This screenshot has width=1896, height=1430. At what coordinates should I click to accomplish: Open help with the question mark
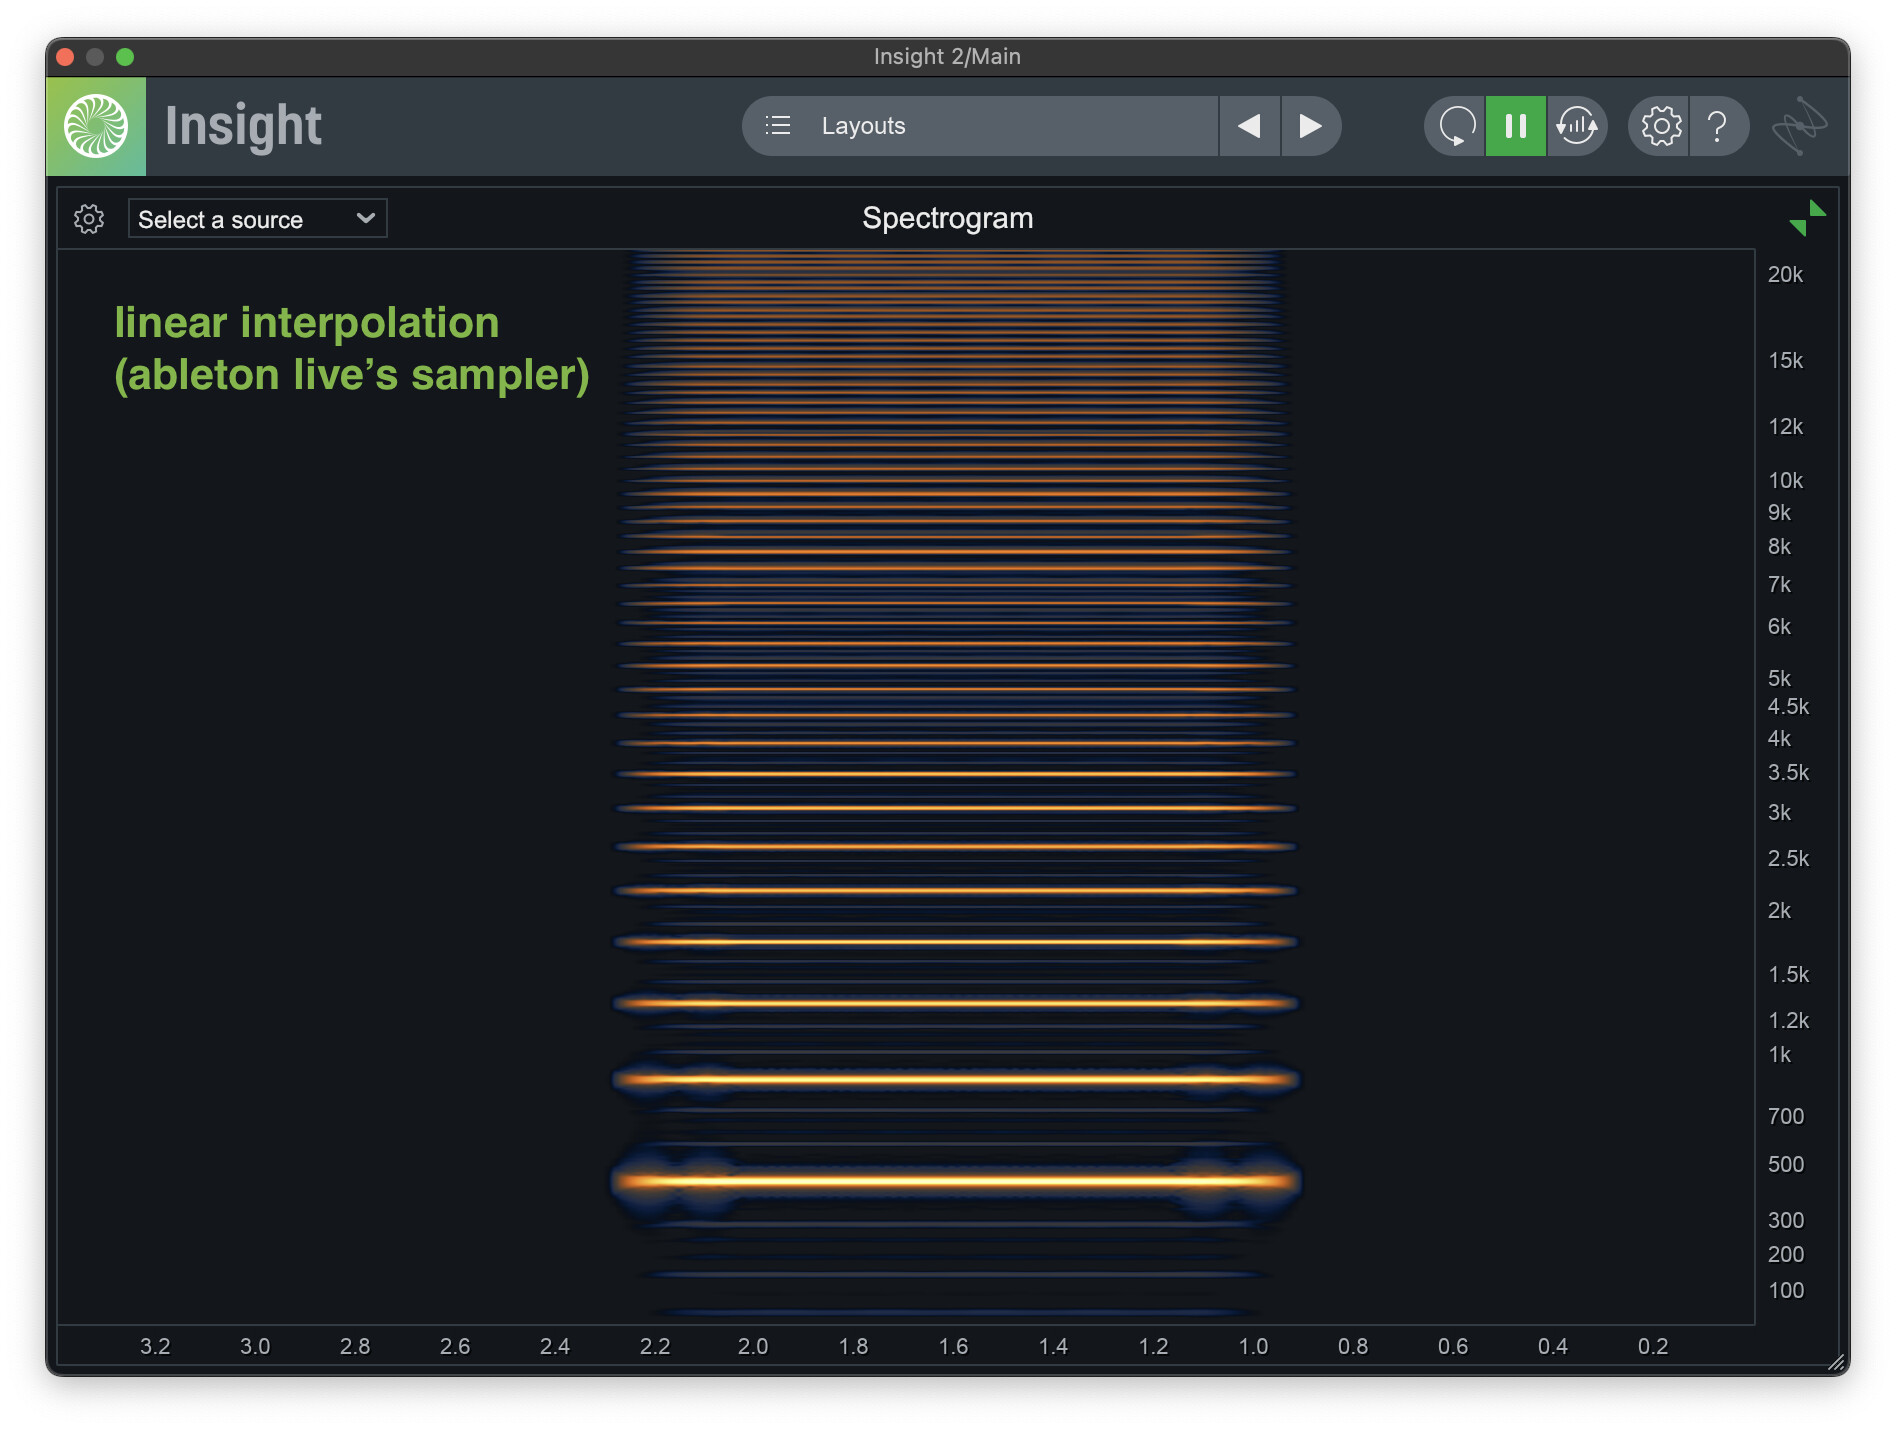1718,126
